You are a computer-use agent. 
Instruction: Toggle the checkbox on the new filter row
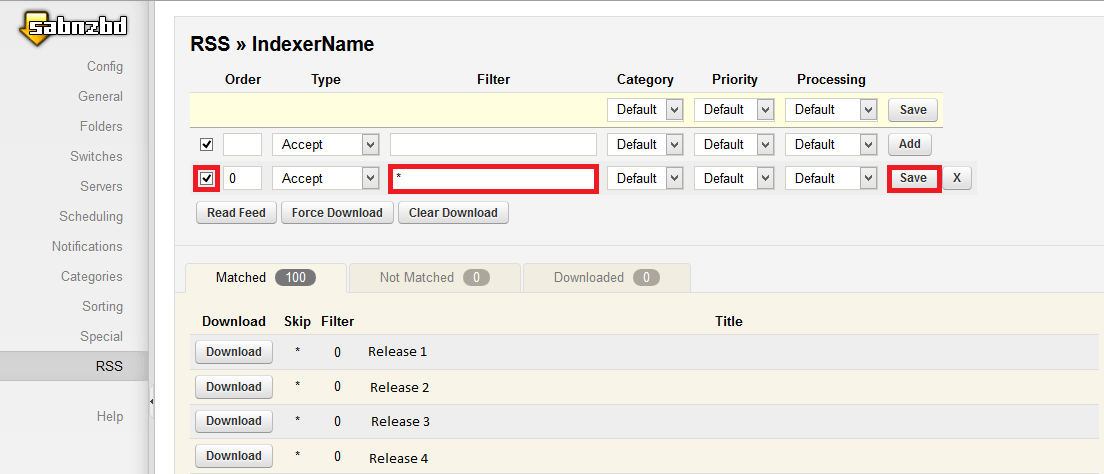pos(207,144)
